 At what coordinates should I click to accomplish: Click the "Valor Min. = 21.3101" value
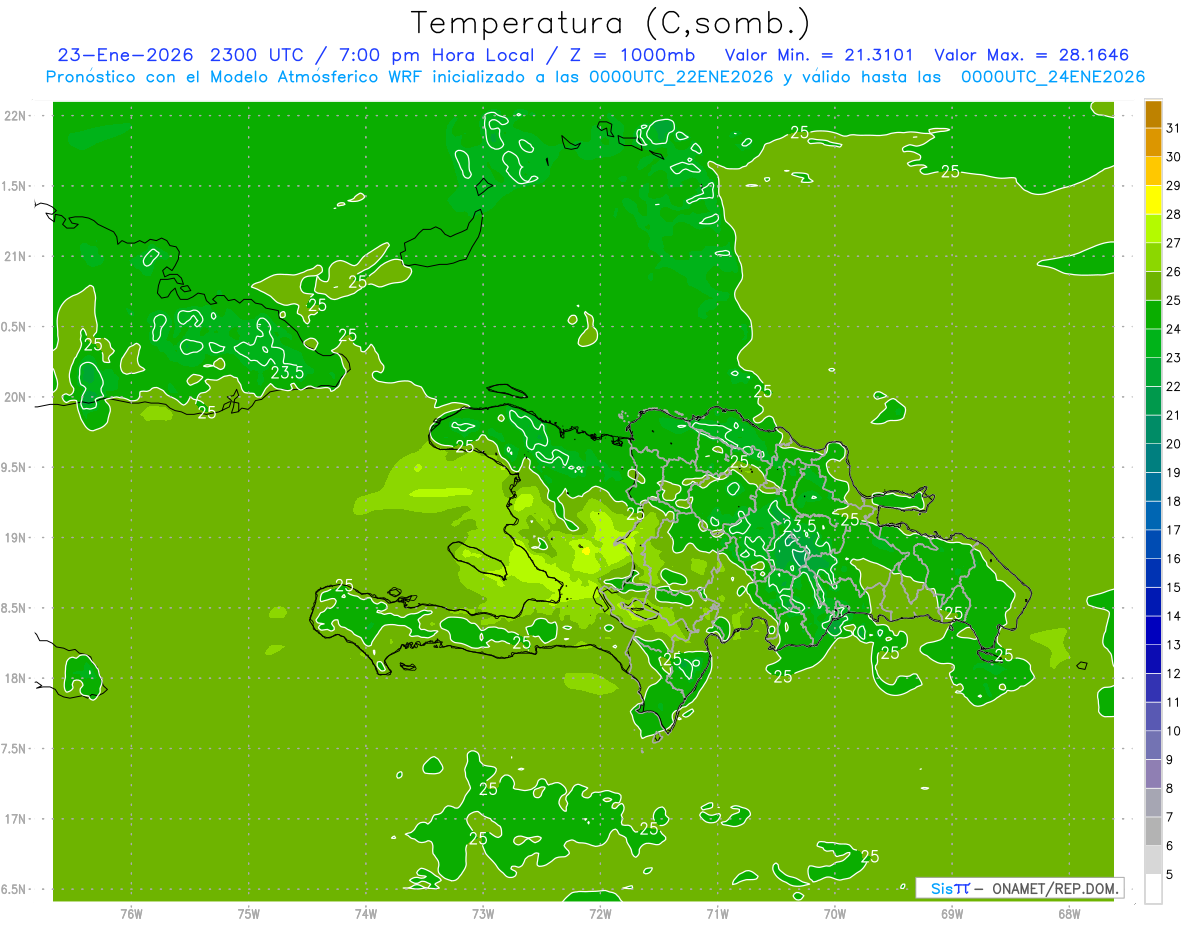[x=818, y=55]
